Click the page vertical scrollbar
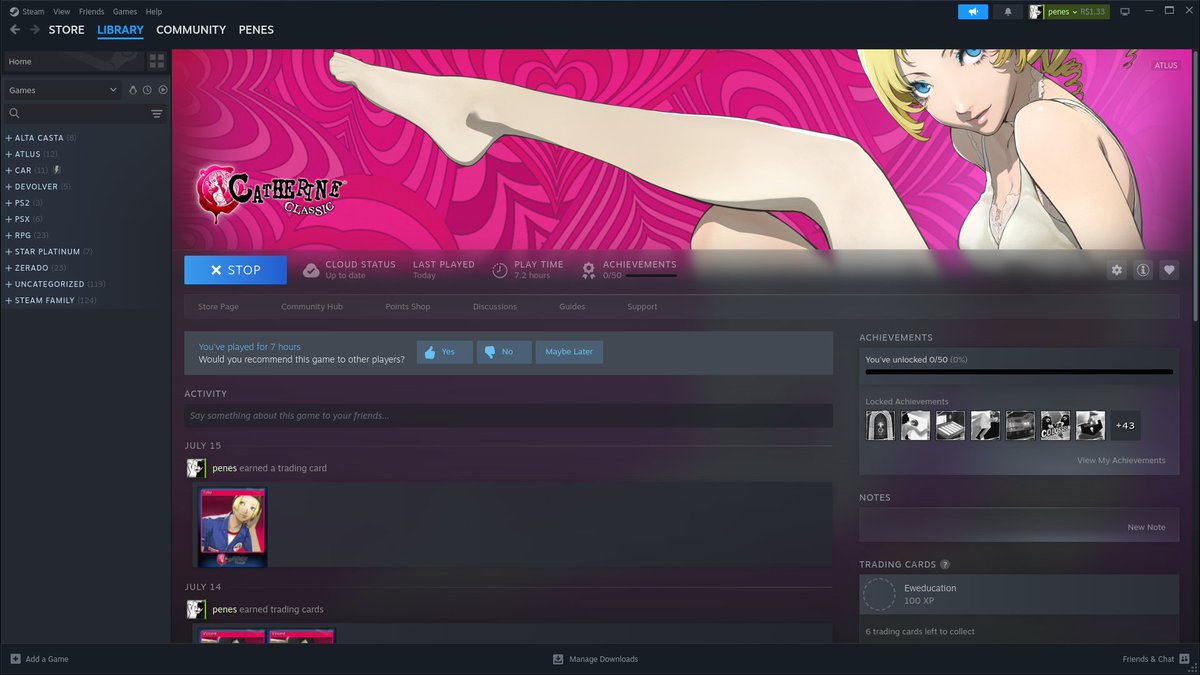This screenshot has width=1200, height=675. [1195, 185]
